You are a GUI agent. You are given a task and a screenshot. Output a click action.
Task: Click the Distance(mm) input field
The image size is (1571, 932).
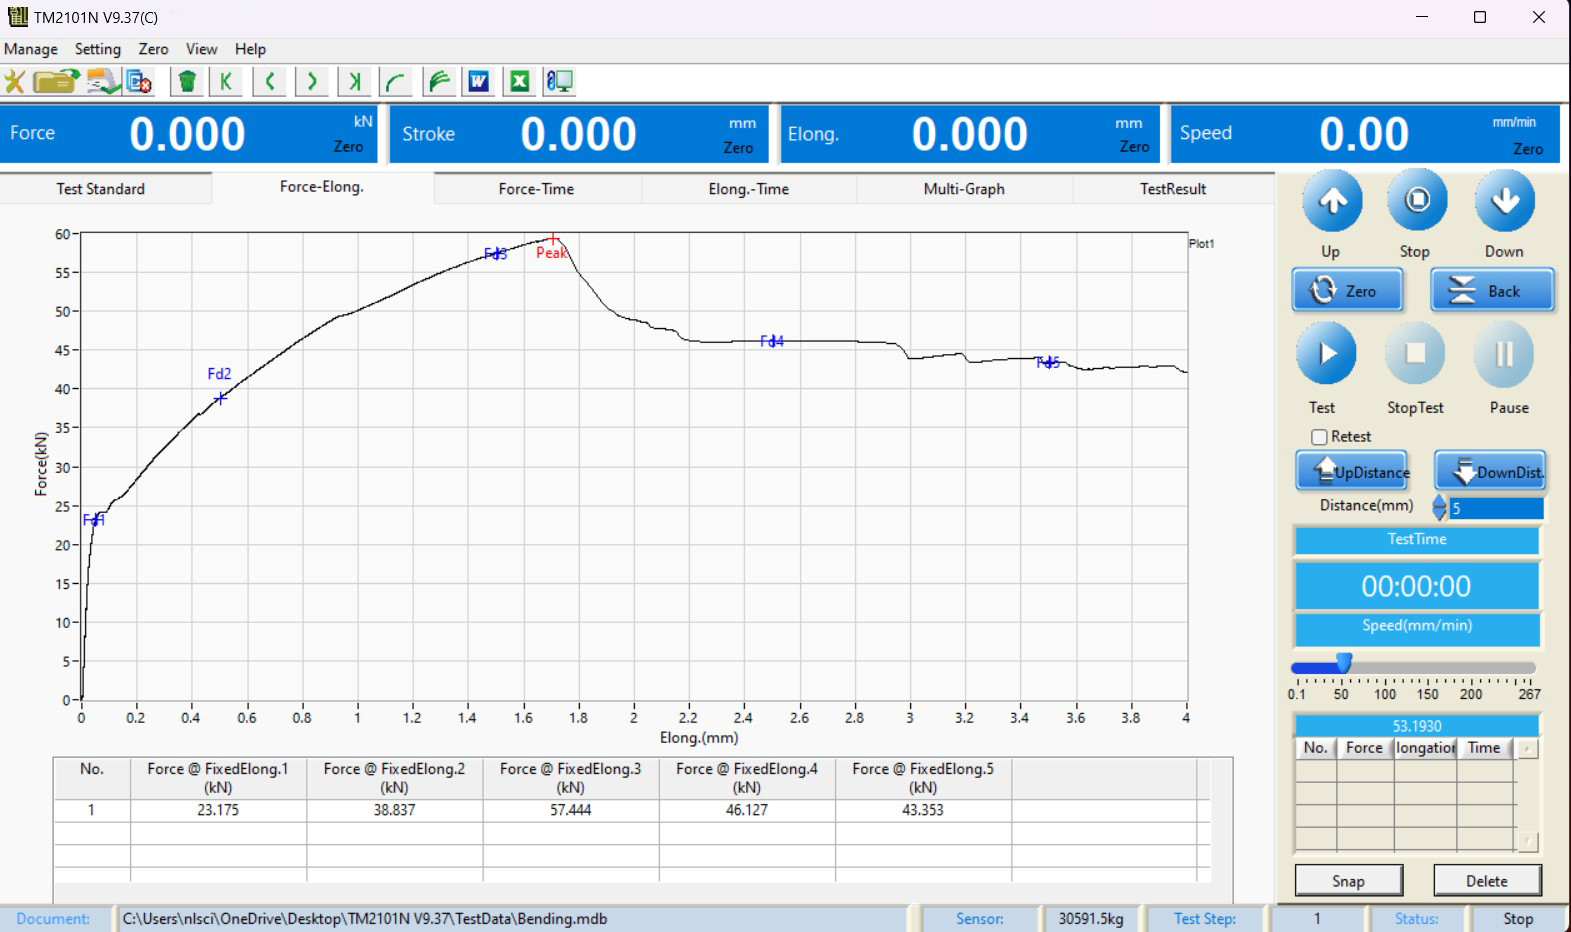(x=1496, y=509)
